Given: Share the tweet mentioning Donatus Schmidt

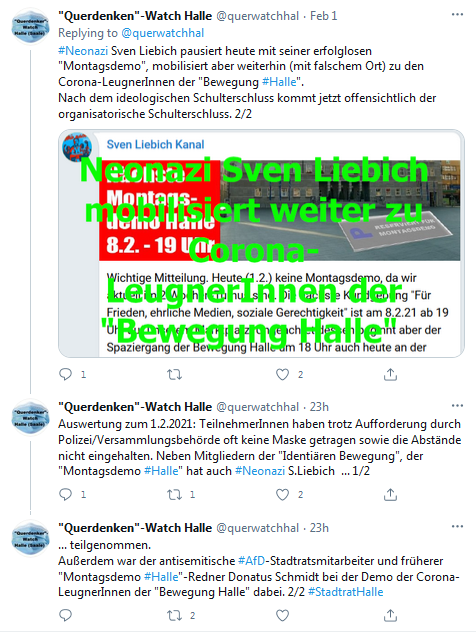Looking at the screenshot, I should 390,615.
